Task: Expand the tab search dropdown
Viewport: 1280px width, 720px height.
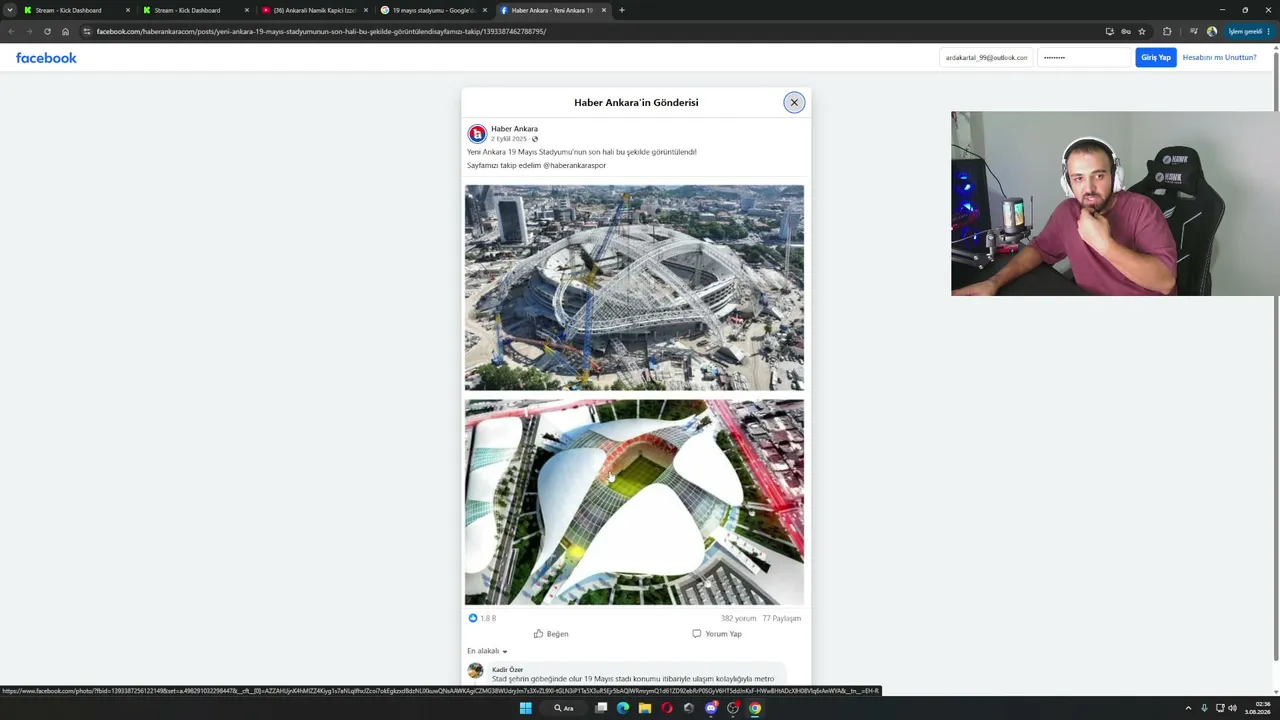Action: click(x=10, y=10)
